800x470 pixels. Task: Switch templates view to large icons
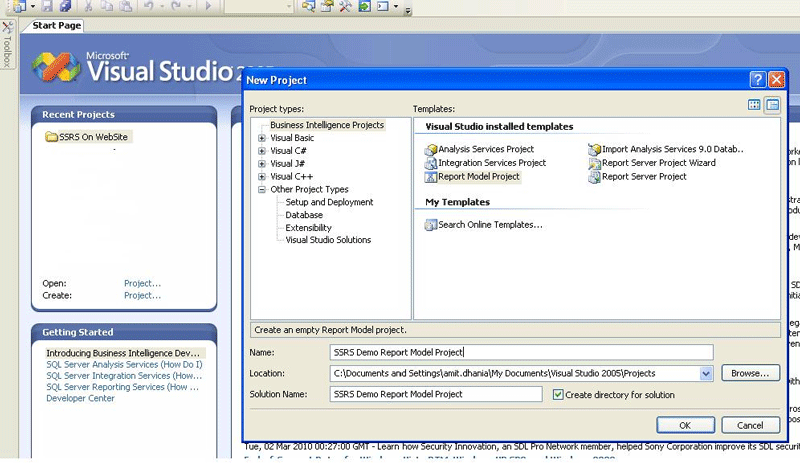coord(755,105)
